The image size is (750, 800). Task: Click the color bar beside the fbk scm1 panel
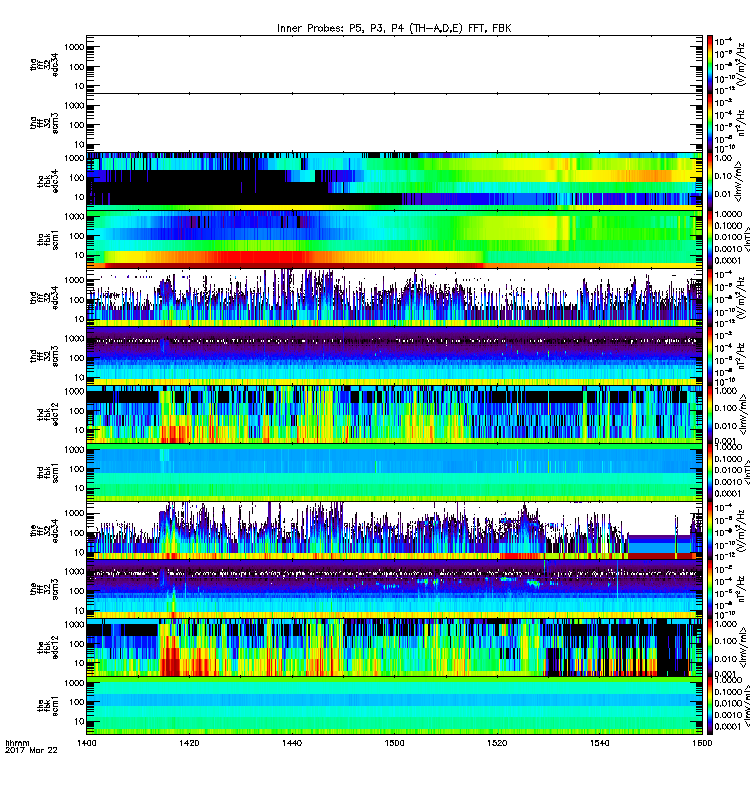coord(710,706)
